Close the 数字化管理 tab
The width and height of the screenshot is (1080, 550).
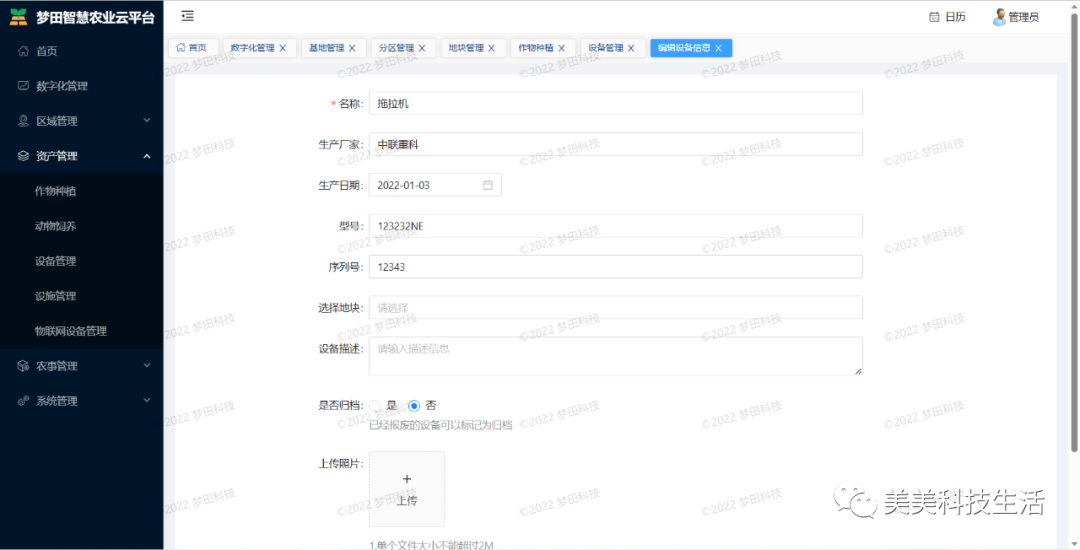[x=282, y=48]
